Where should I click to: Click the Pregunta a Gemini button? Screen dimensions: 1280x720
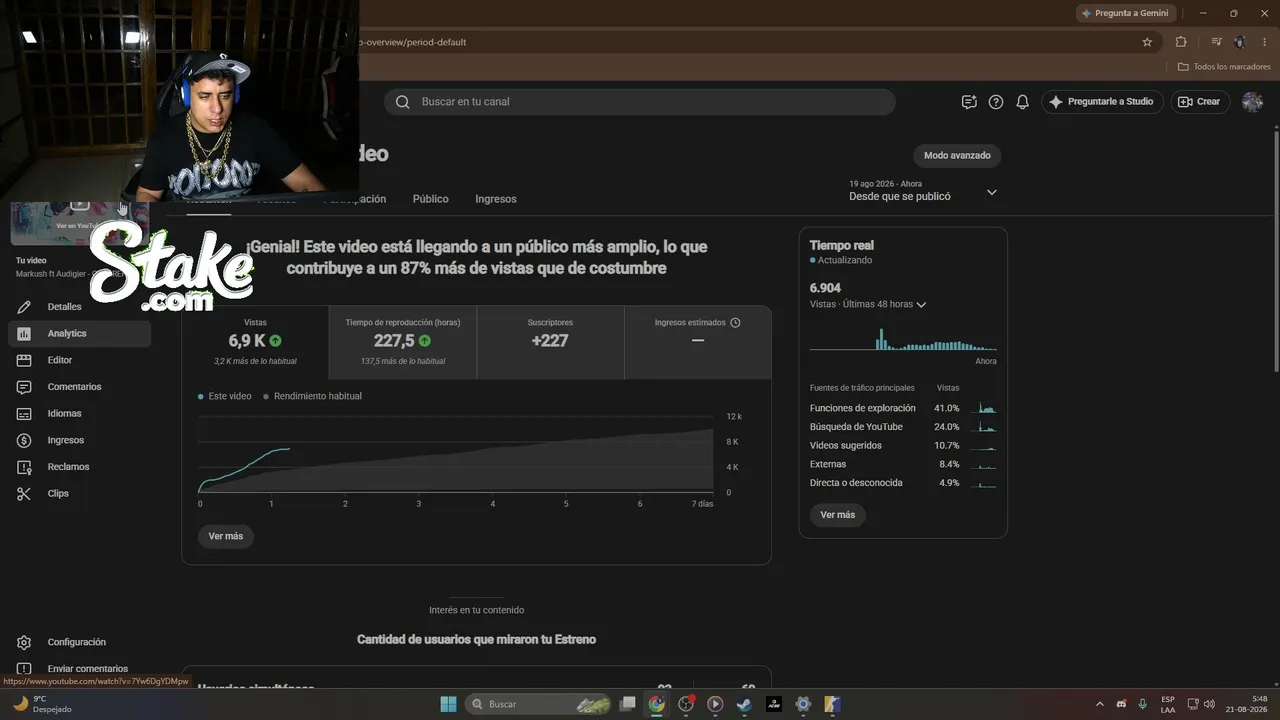click(1126, 13)
